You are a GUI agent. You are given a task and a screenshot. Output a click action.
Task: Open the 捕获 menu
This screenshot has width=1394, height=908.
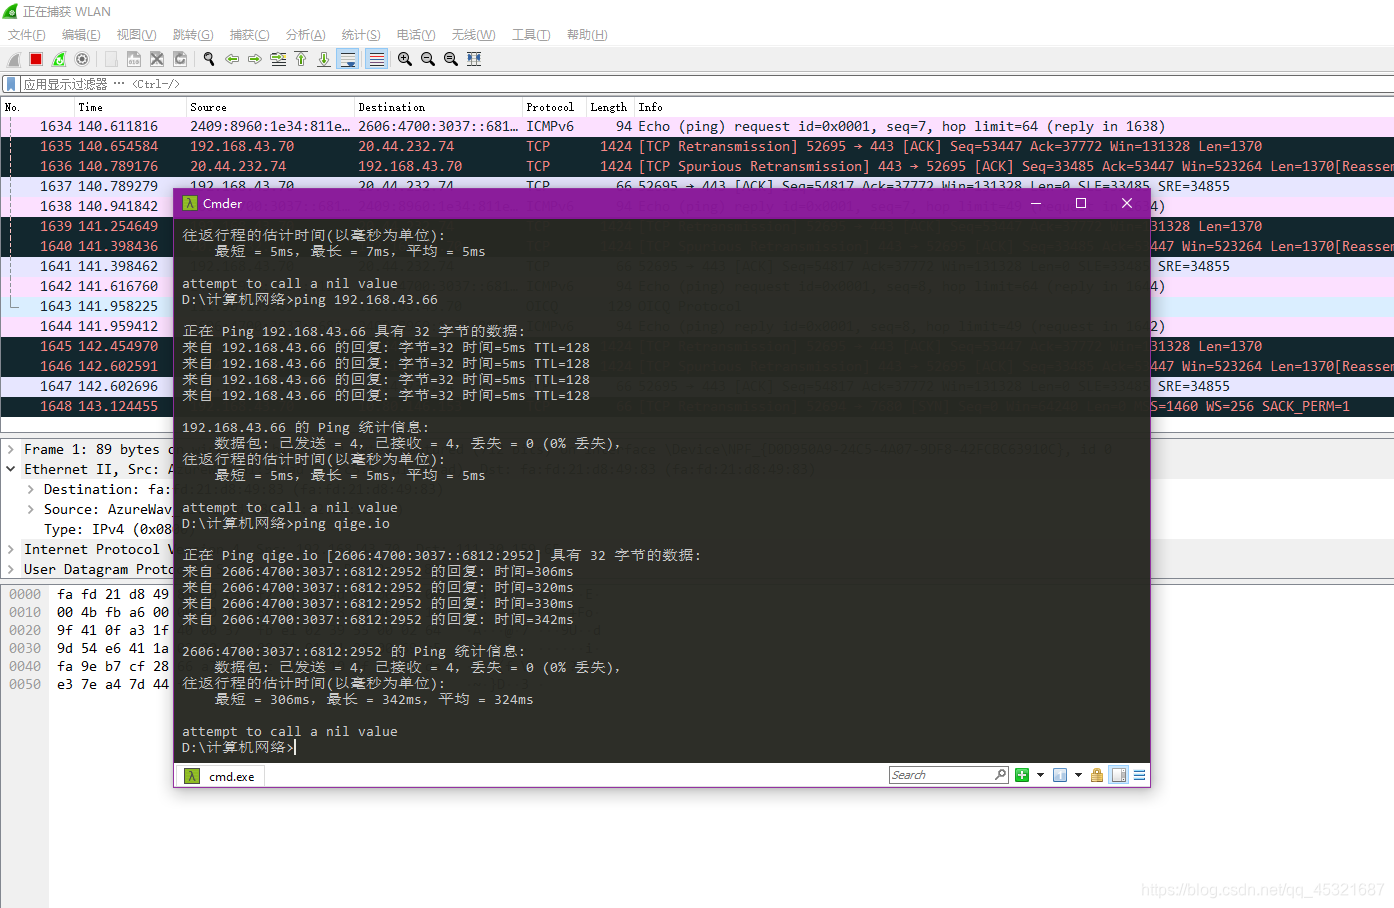click(x=249, y=35)
